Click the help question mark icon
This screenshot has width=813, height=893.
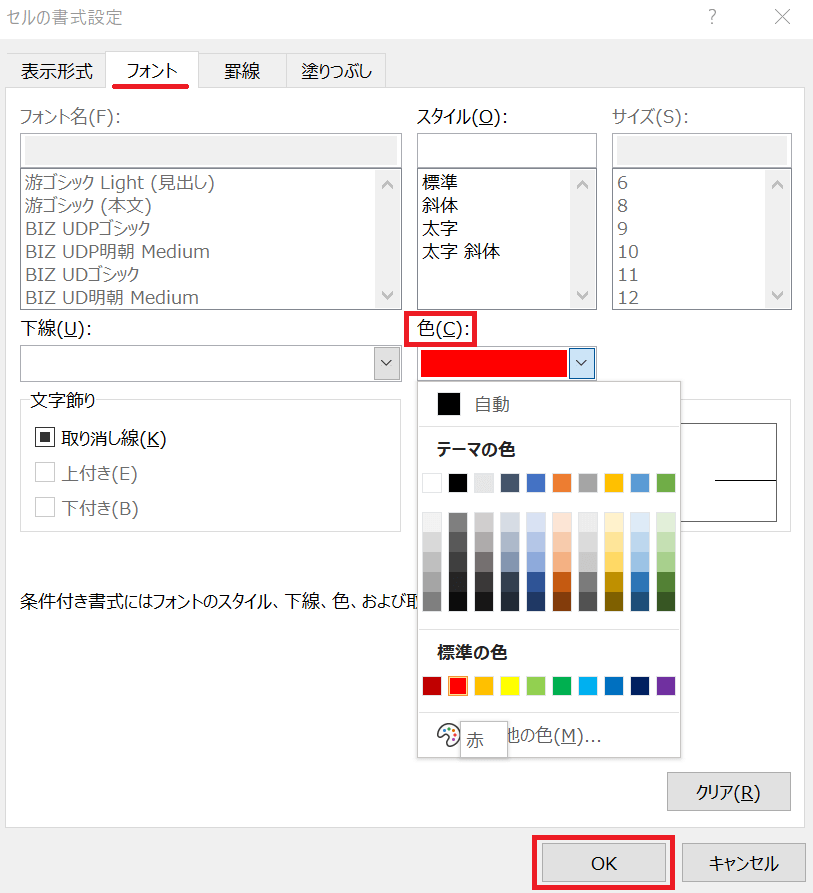pos(713,17)
